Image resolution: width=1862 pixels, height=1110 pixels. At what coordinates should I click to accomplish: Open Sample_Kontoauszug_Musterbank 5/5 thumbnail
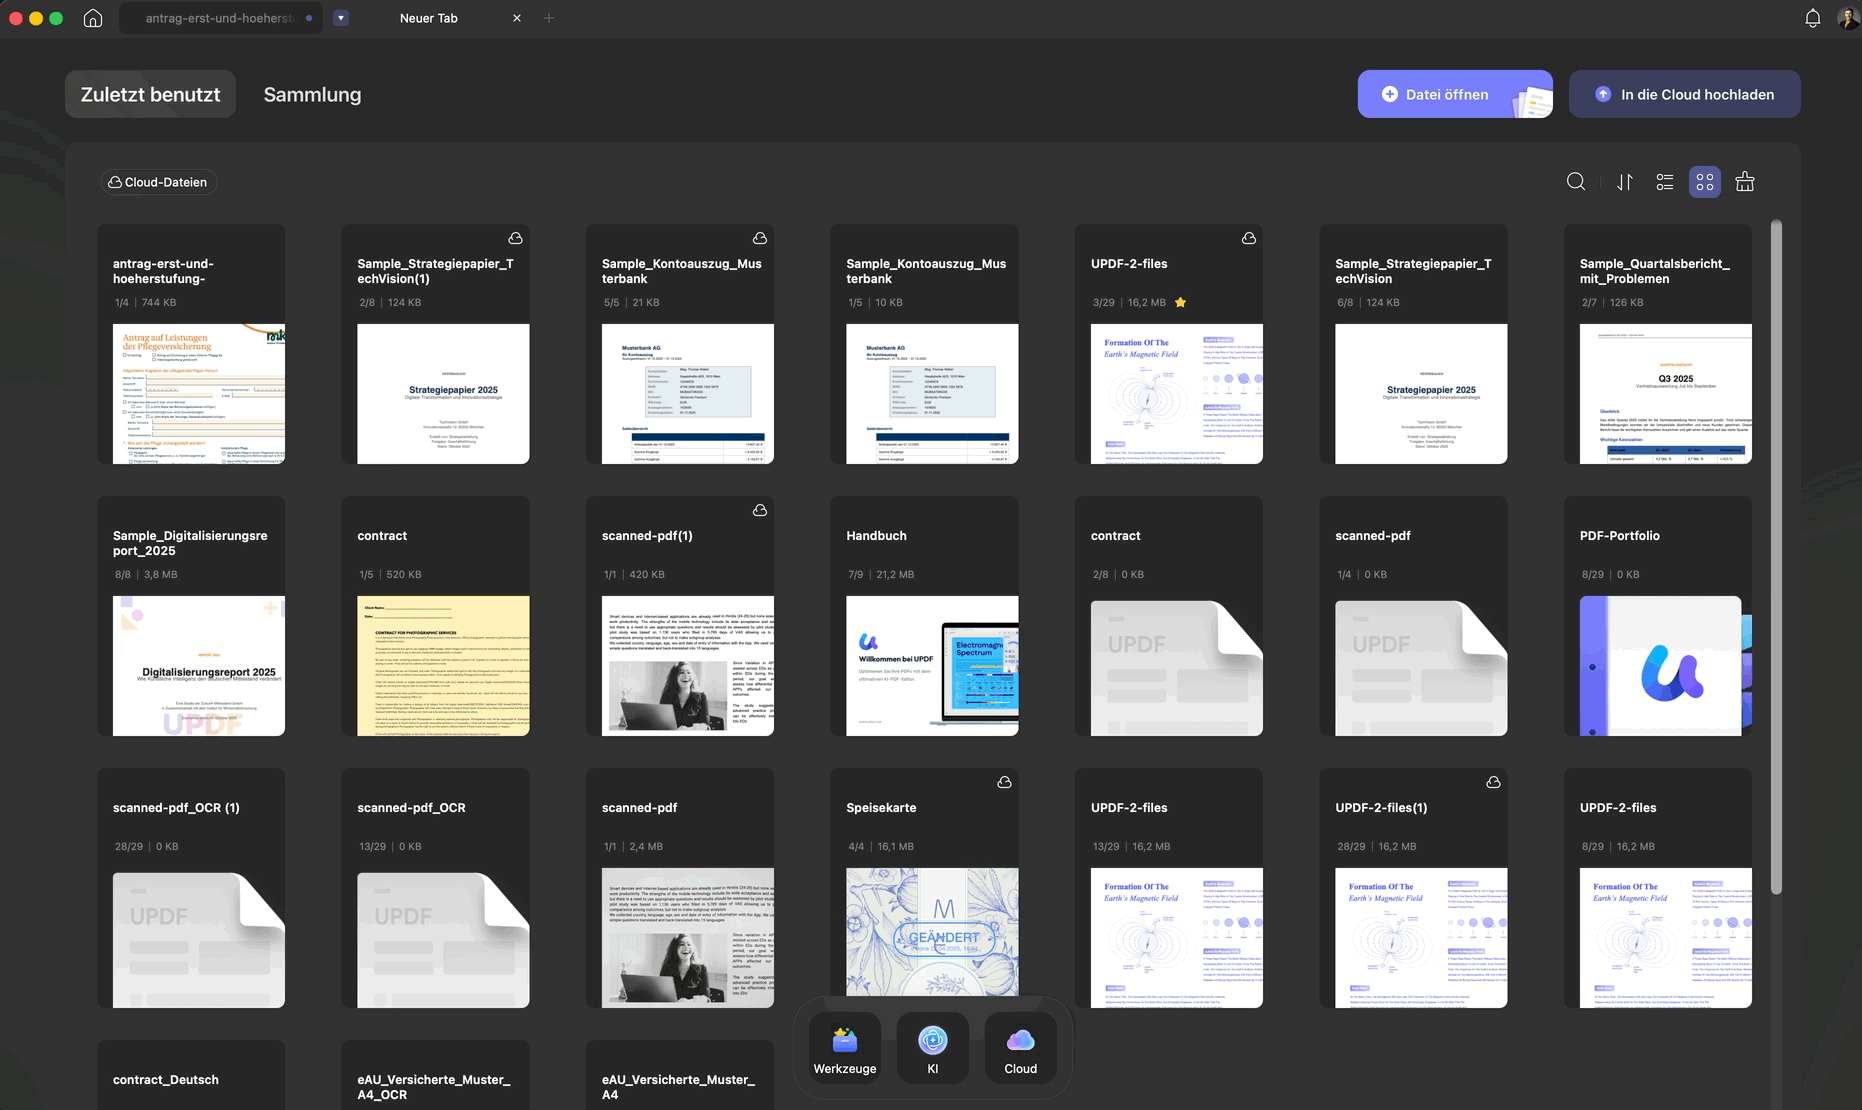click(x=688, y=394)
